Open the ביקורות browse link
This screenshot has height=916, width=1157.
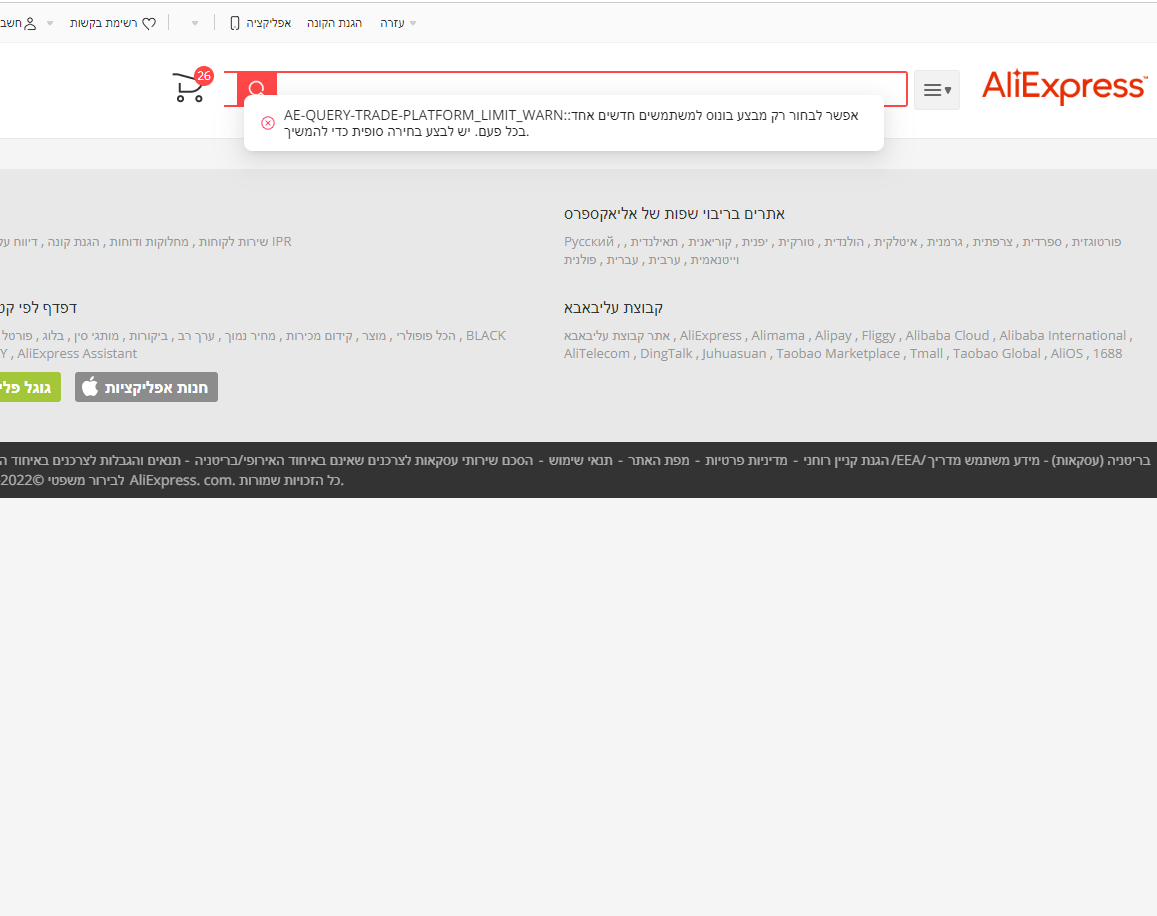148,335
